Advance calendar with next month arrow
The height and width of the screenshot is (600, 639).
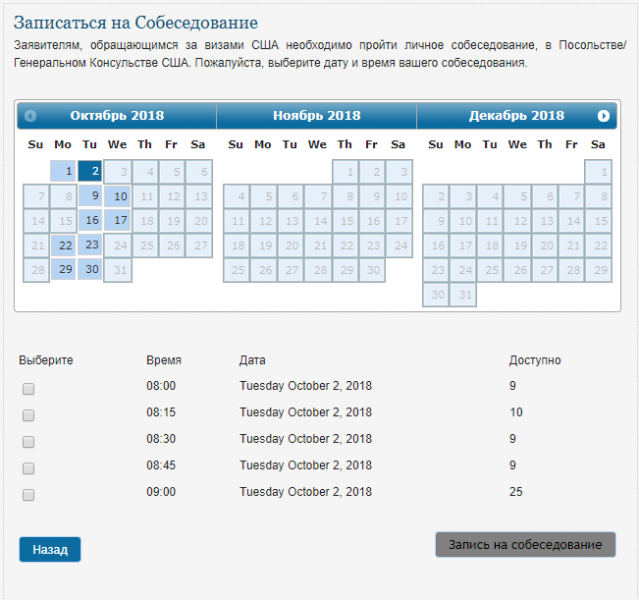[603, 116]
